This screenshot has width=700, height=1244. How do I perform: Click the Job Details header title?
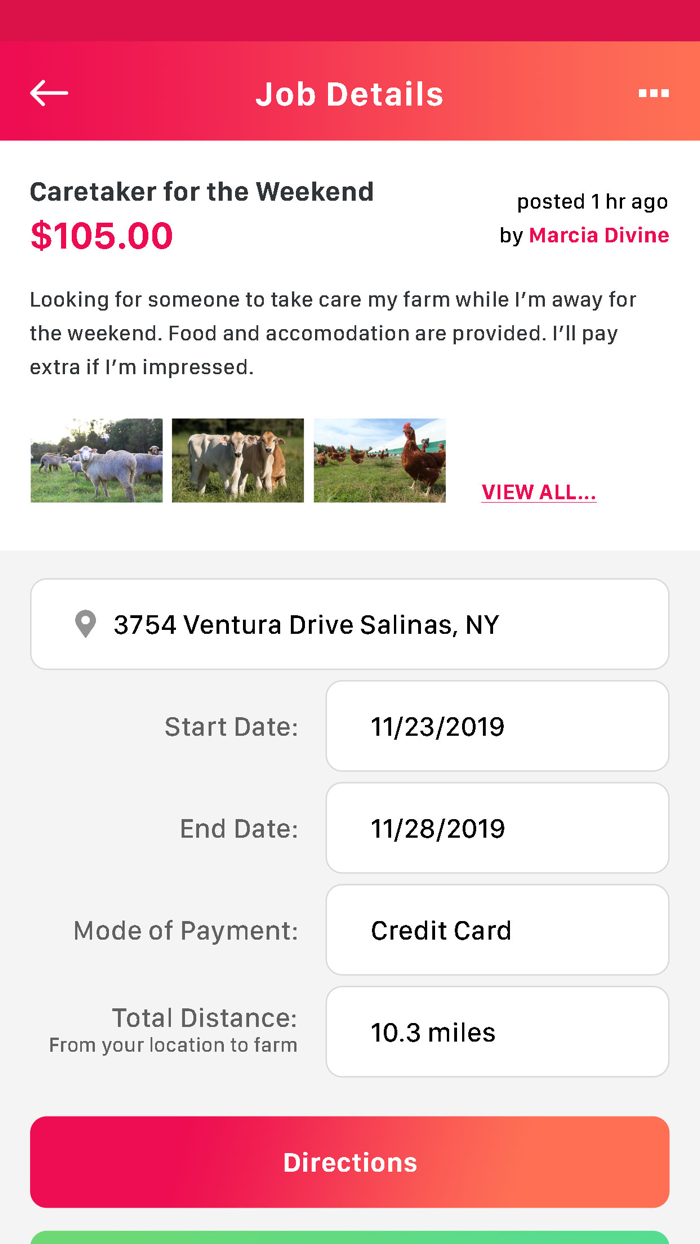pos(350,93)
